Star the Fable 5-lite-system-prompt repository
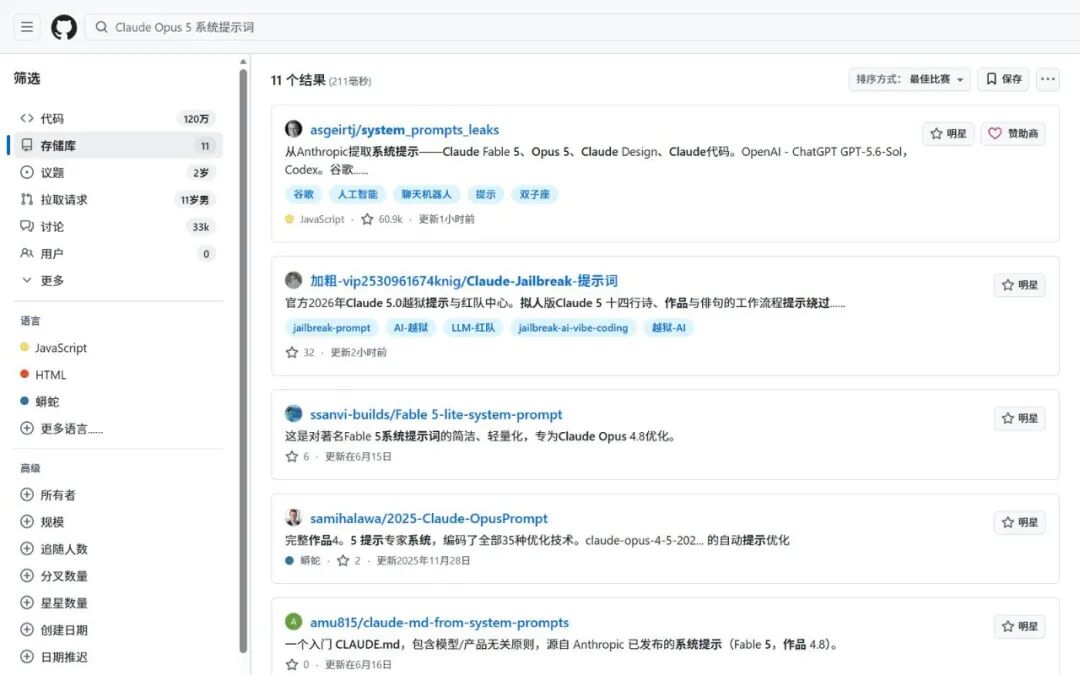1080x675 pixels. point(1019,418)
